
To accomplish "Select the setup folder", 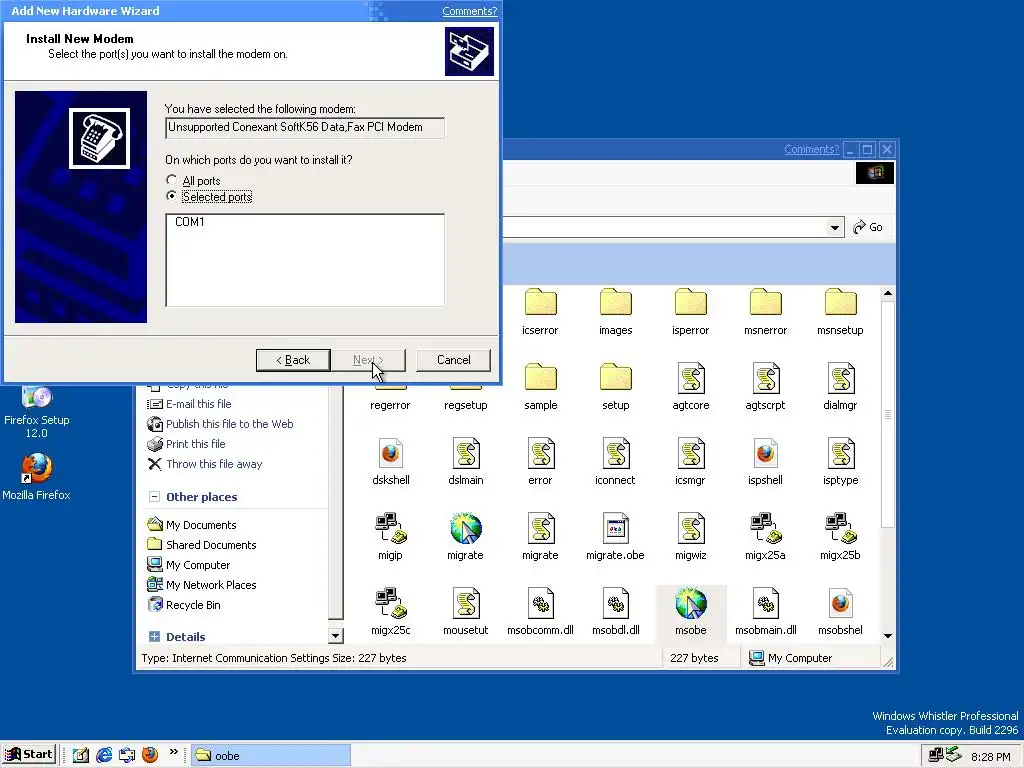I will (x=615, y=387).
